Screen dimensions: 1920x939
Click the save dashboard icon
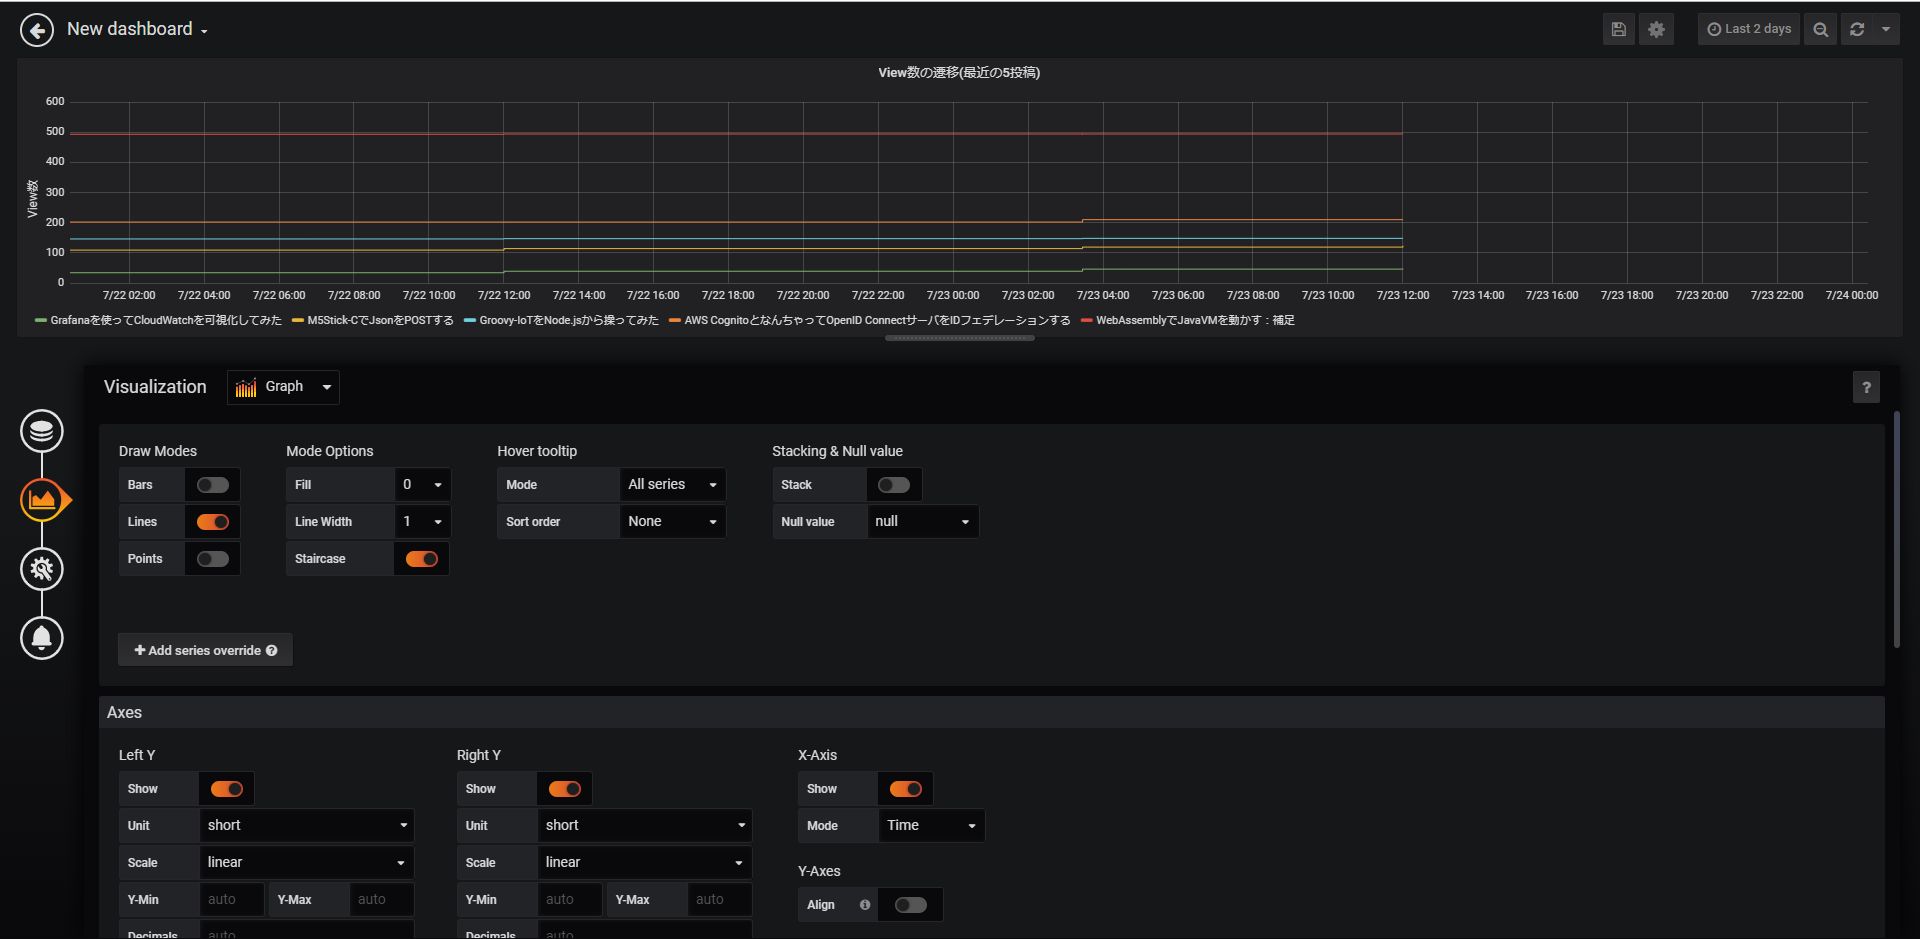[1618, 29]
